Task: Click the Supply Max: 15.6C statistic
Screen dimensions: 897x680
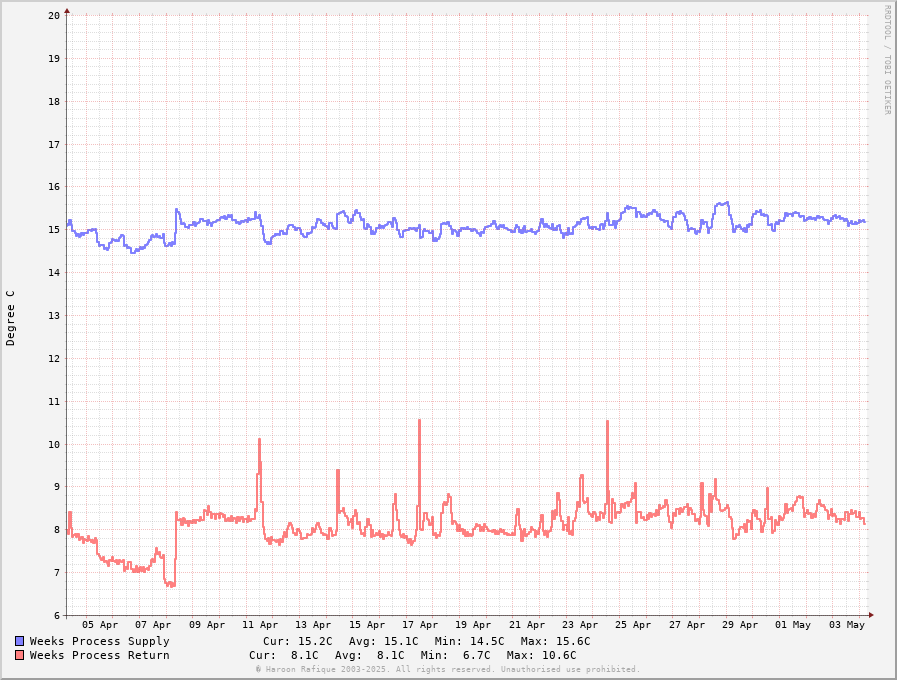Action: click(x=548, y=641)
